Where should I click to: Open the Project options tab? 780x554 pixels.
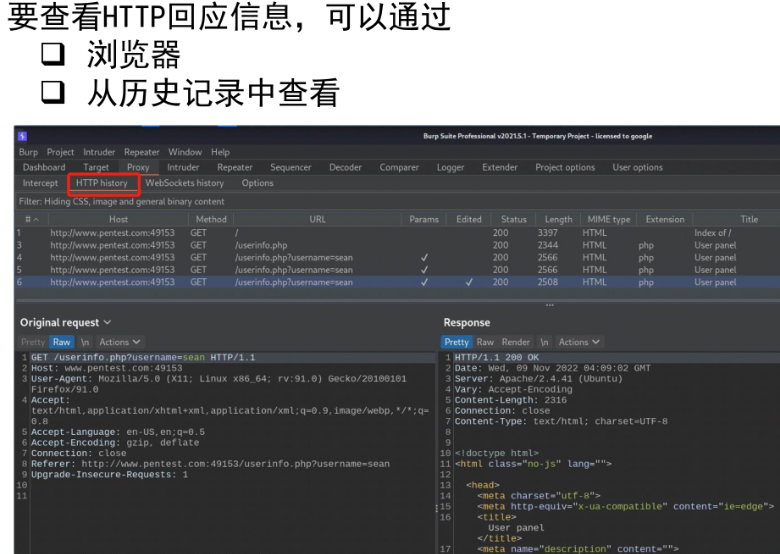pos(565,168)
